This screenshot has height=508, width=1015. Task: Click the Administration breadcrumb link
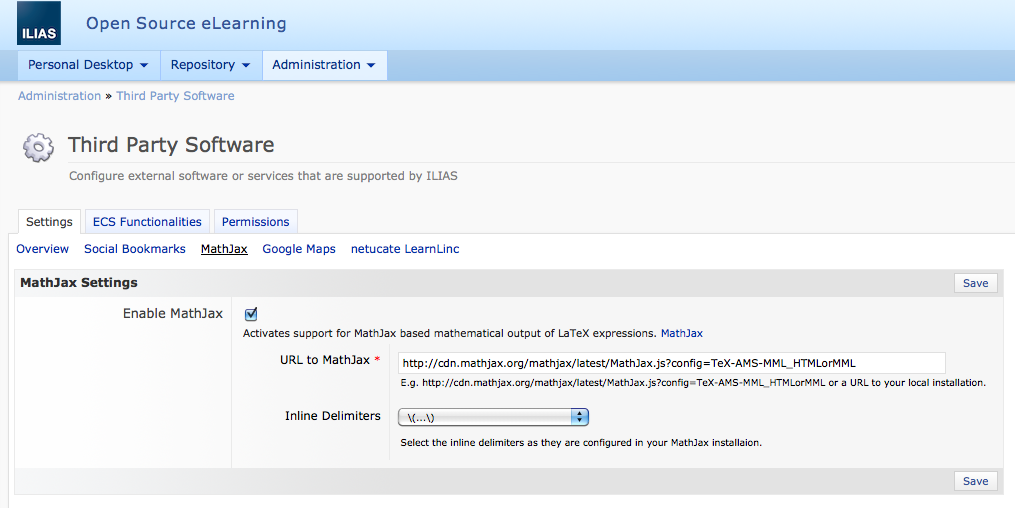tap(59, 96)
